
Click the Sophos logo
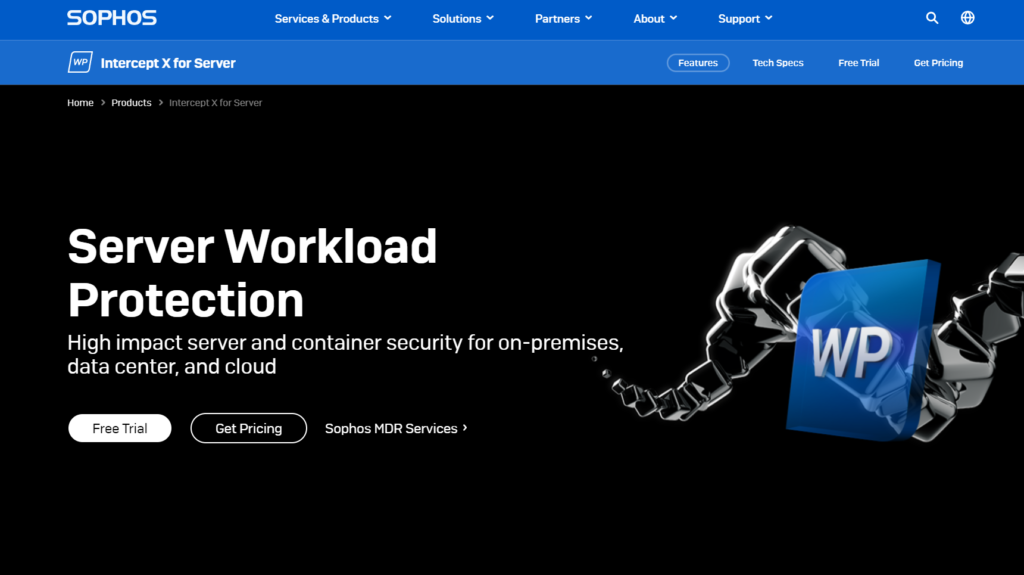(112, 18)
